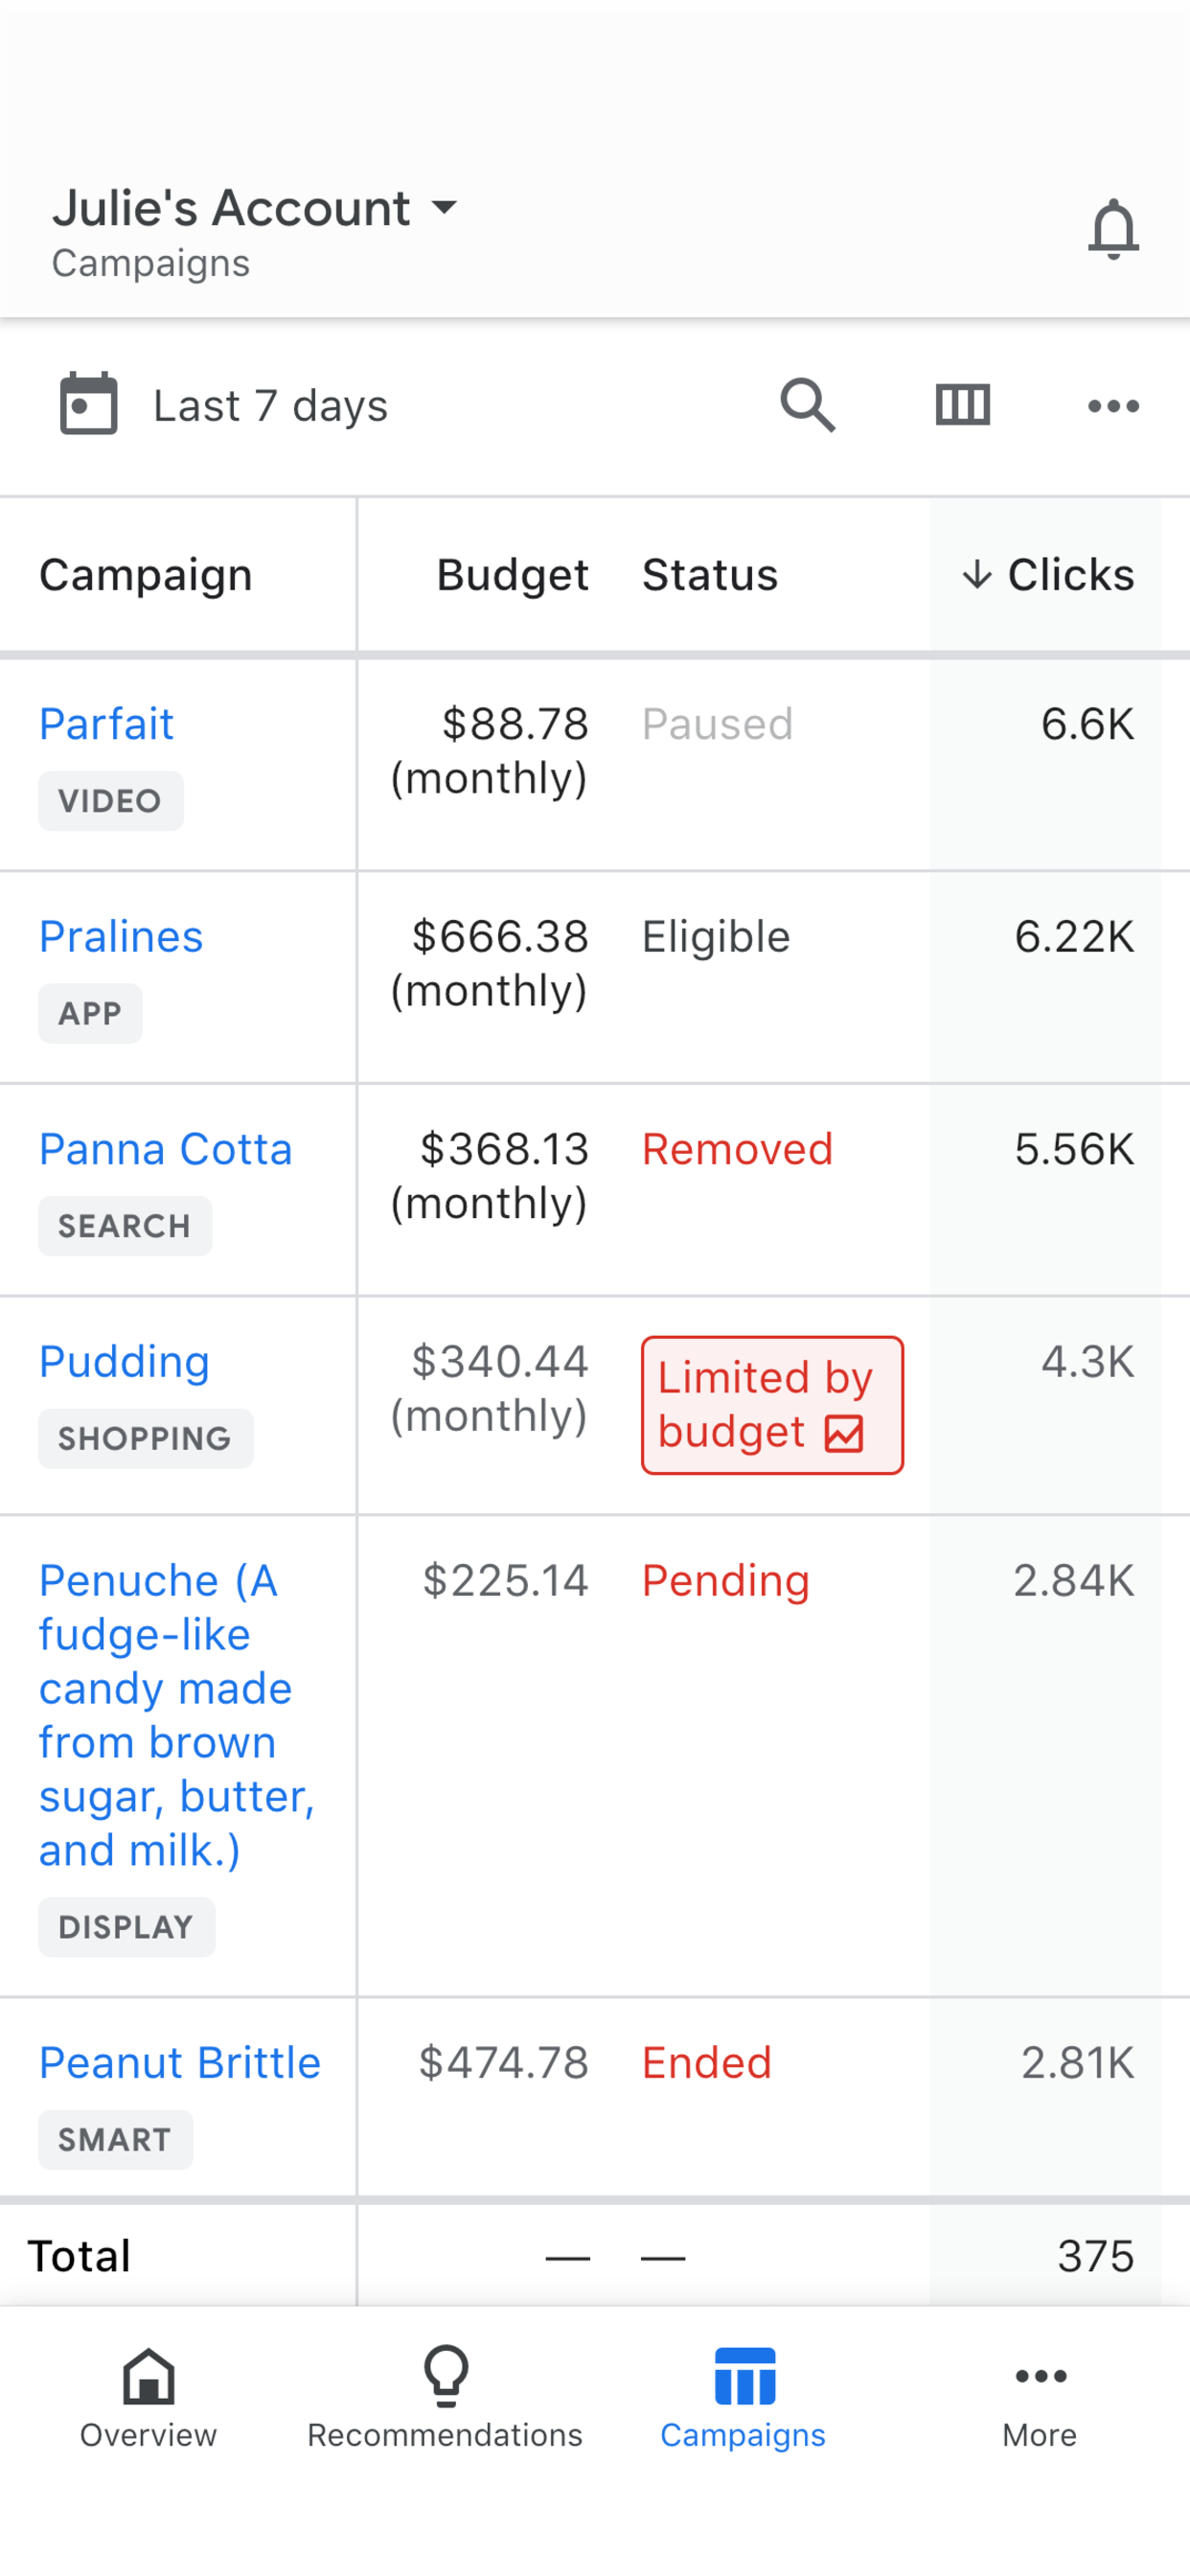Open the column chooser icon
The height and width of the screenshot is (2576, 1190).
click(962, 405)
